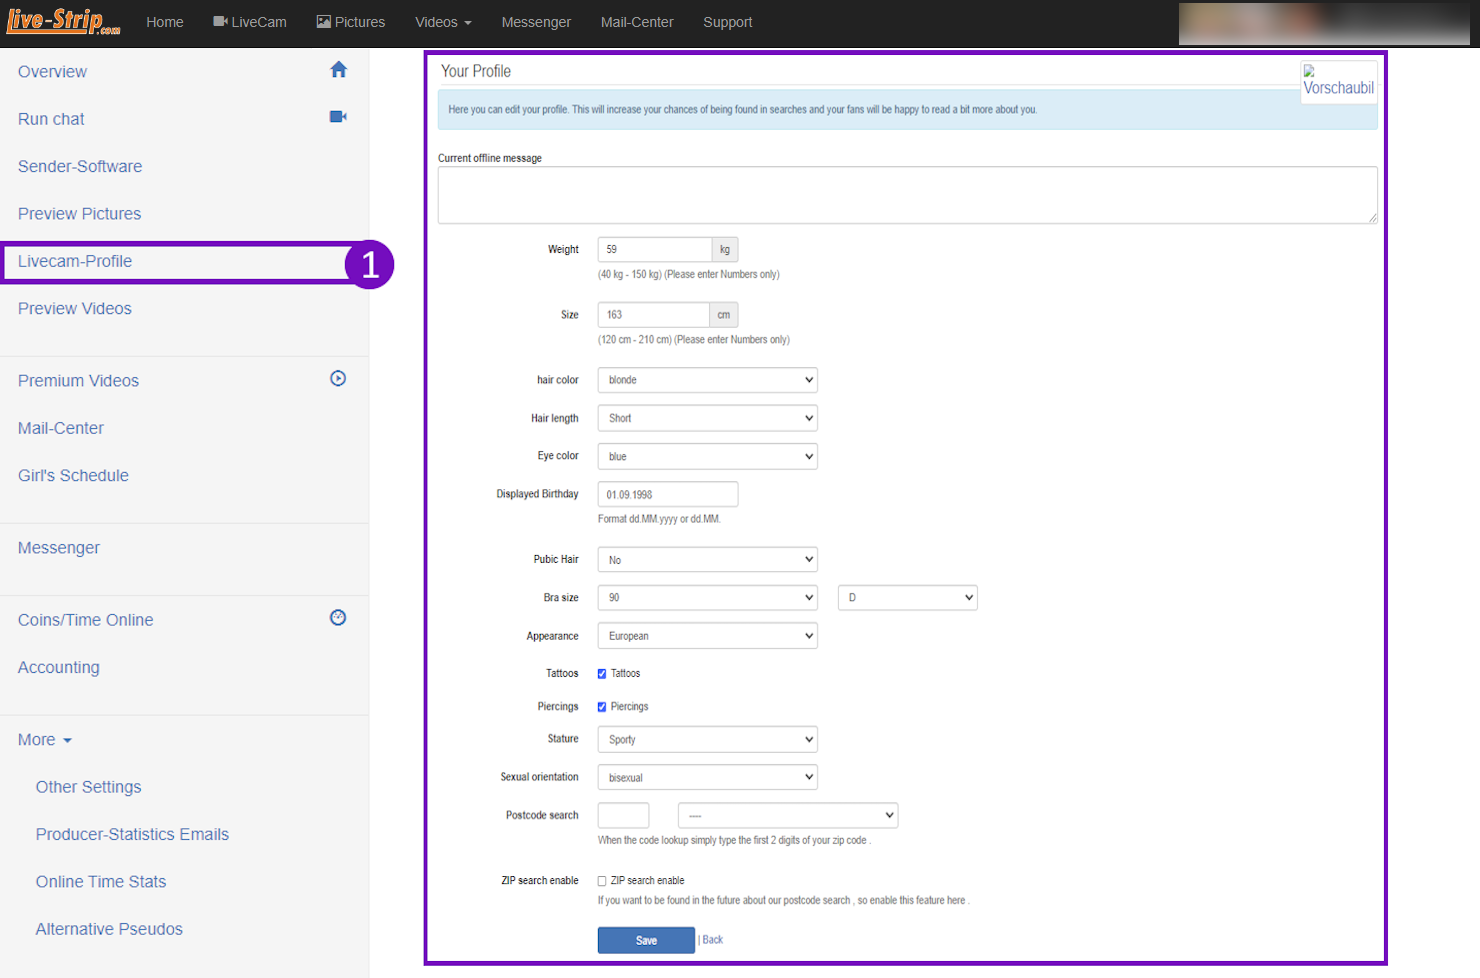1480x978 pixels.
Task: Click the Current offline message text area
Action: 906,195
